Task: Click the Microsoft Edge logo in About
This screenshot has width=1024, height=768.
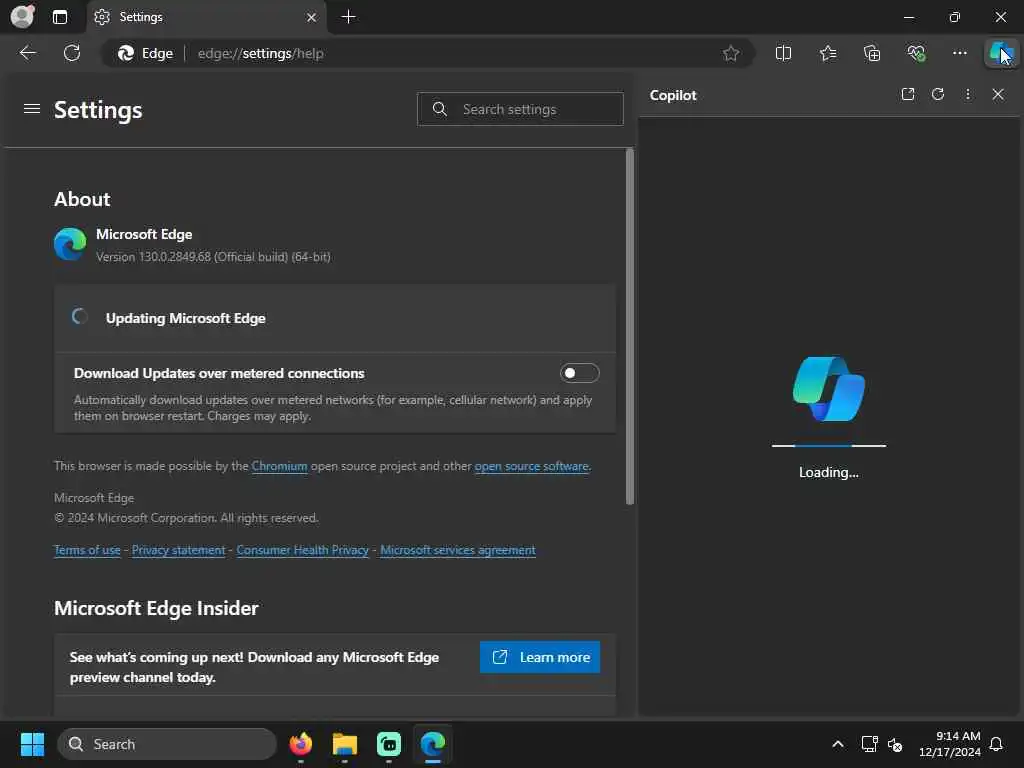Action: pos(70,244)
